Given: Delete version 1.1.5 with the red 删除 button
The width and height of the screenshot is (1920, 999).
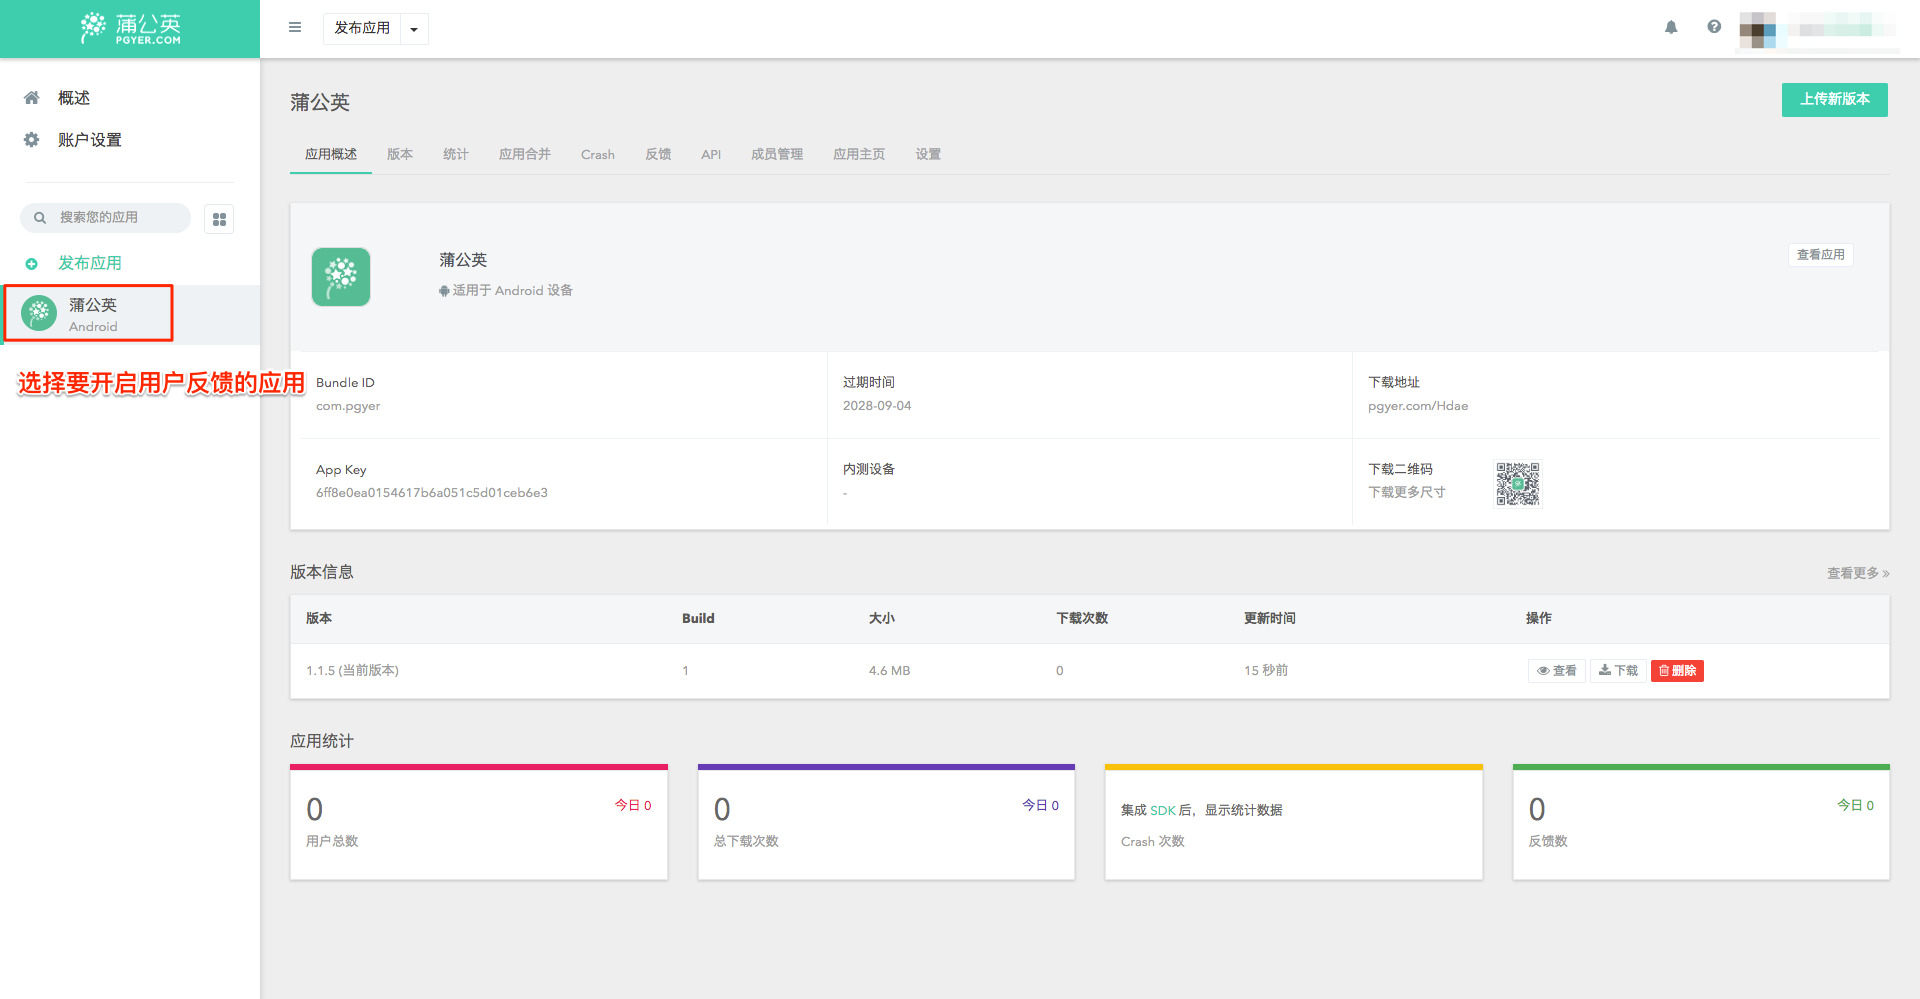Looking at the screenshot, I should [x=1677, y=671].
